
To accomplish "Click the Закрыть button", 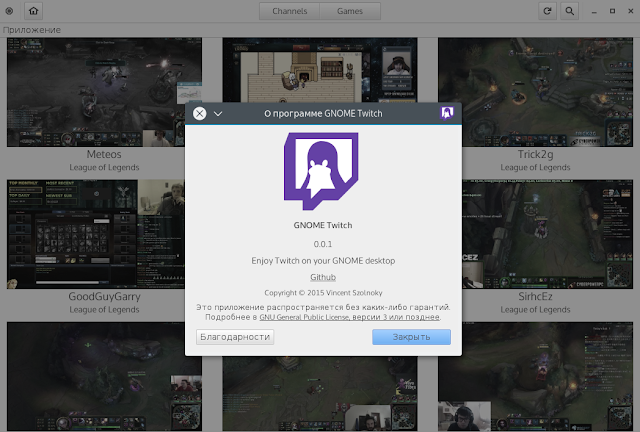I will tap(411, 337).
